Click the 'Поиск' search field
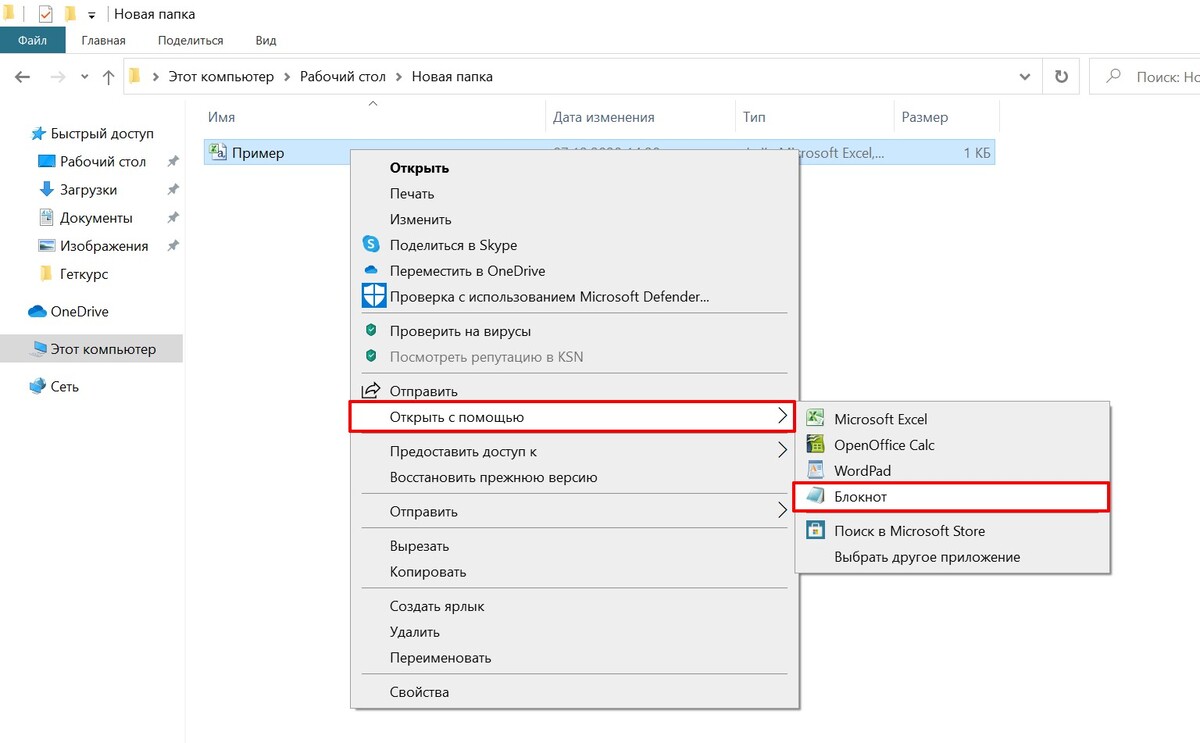Screen dimensions: 1200x743 1143,77
